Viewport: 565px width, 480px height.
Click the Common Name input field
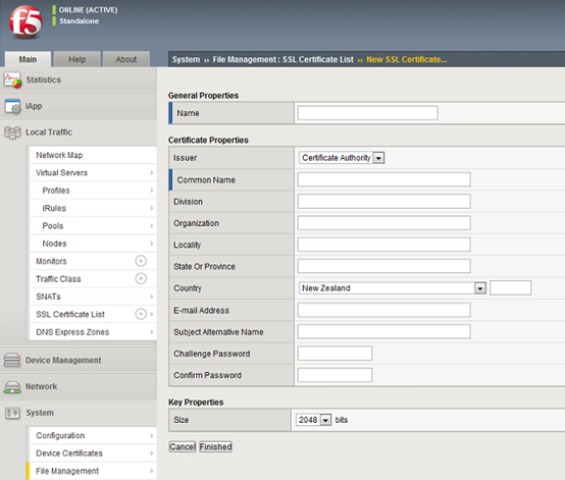[384, 179]
